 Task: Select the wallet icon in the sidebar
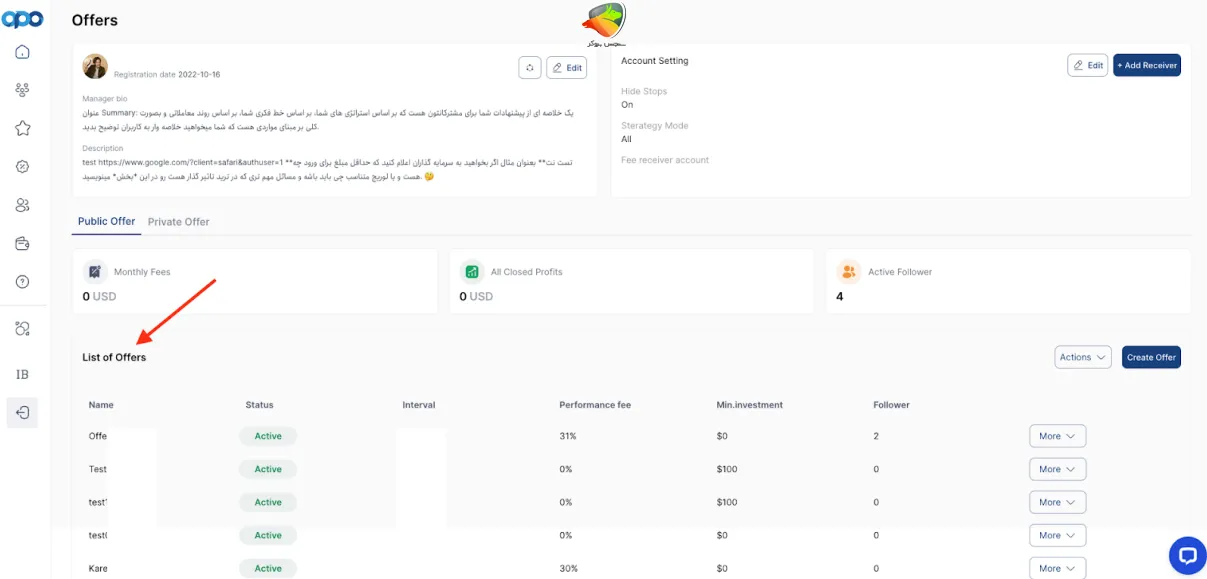(x=22, y=241)
